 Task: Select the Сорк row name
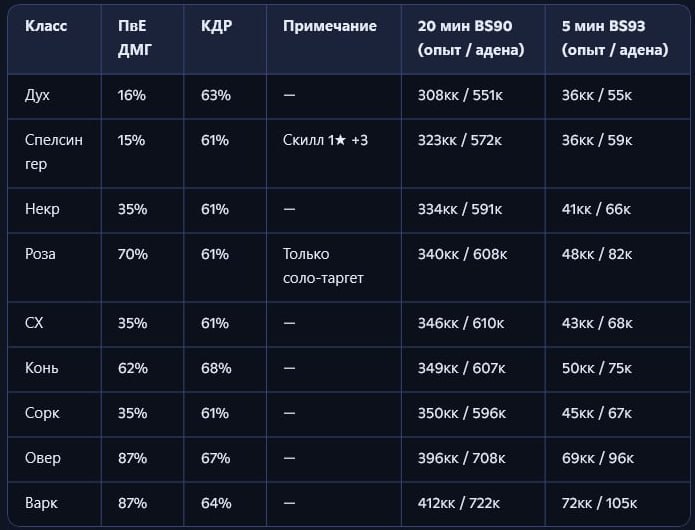point(42,412)
